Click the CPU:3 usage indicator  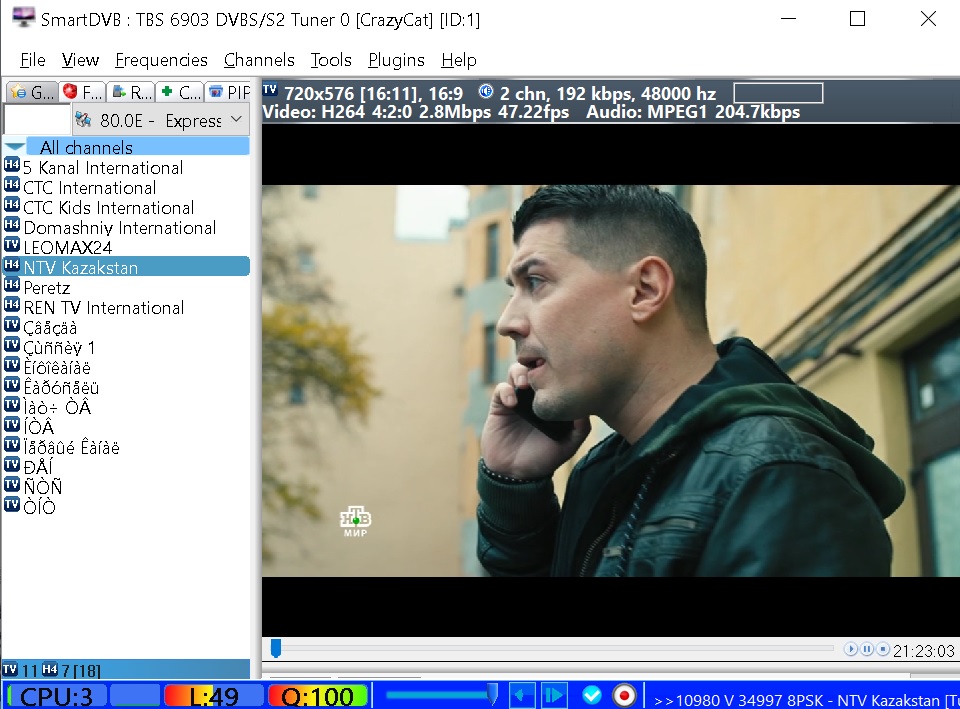pos(56,697)
